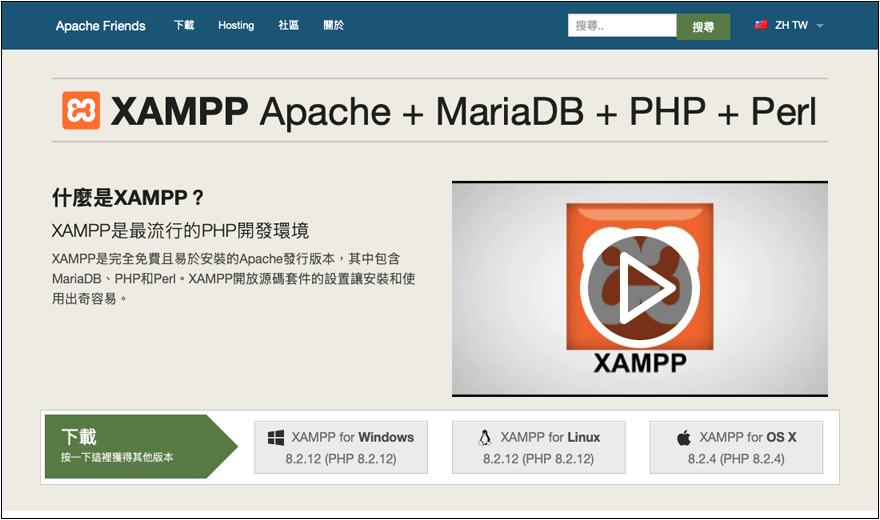Image resolution: width=880 pixels, height=520 pixels.
Task: Play the XAMPP introduction video
Action: coord(639,287)
